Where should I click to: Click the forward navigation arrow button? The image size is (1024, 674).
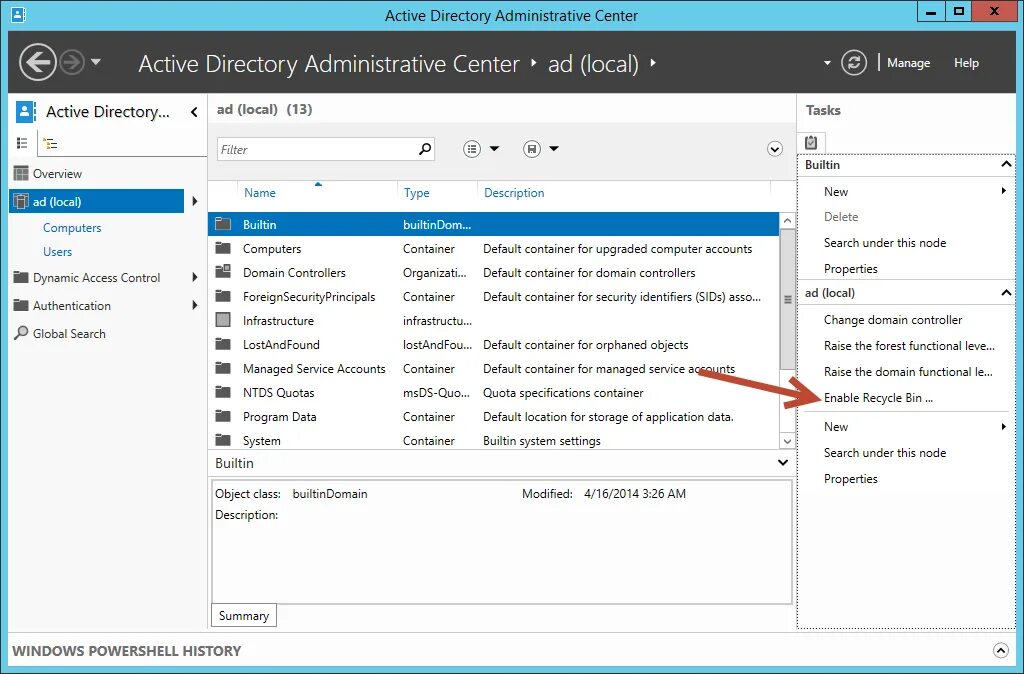pyautogui.click(x=72, y=63)
